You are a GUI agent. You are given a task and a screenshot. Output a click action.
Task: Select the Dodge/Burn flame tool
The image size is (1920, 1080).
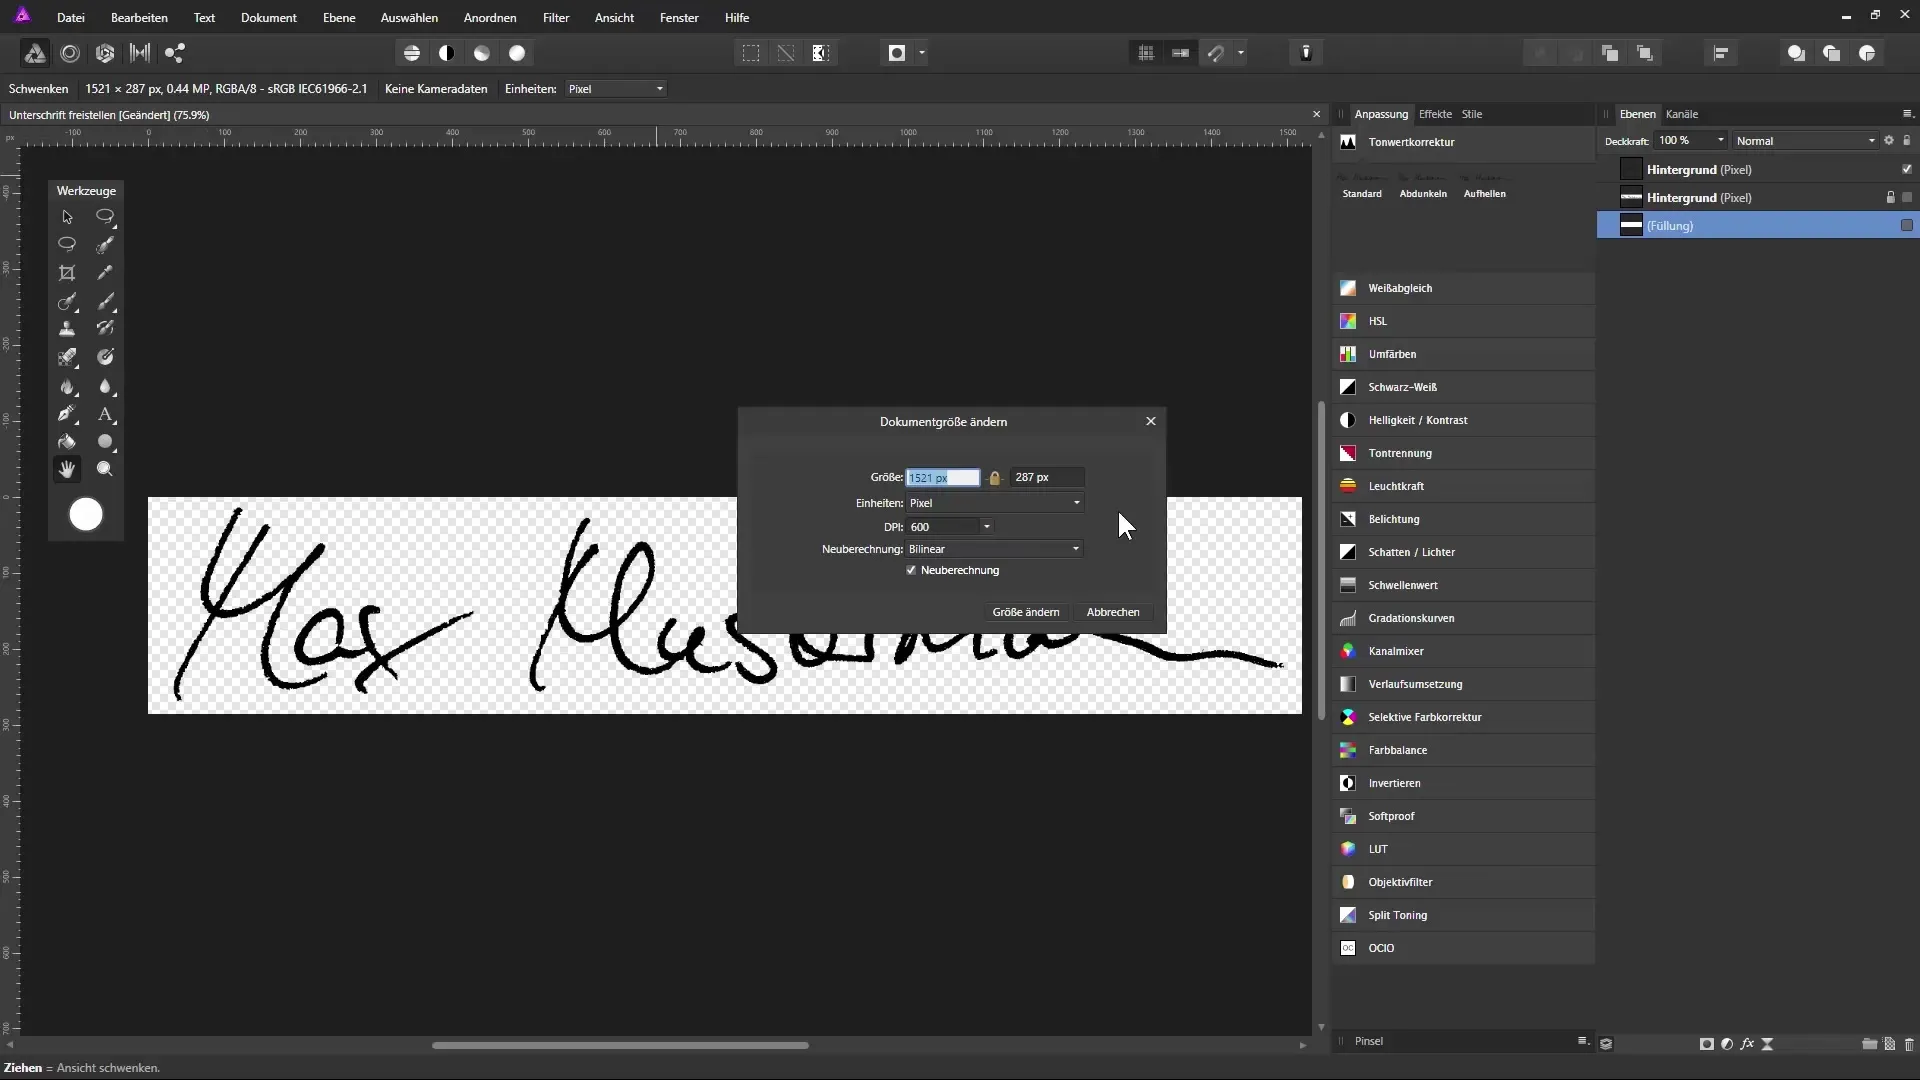[67, 386]
